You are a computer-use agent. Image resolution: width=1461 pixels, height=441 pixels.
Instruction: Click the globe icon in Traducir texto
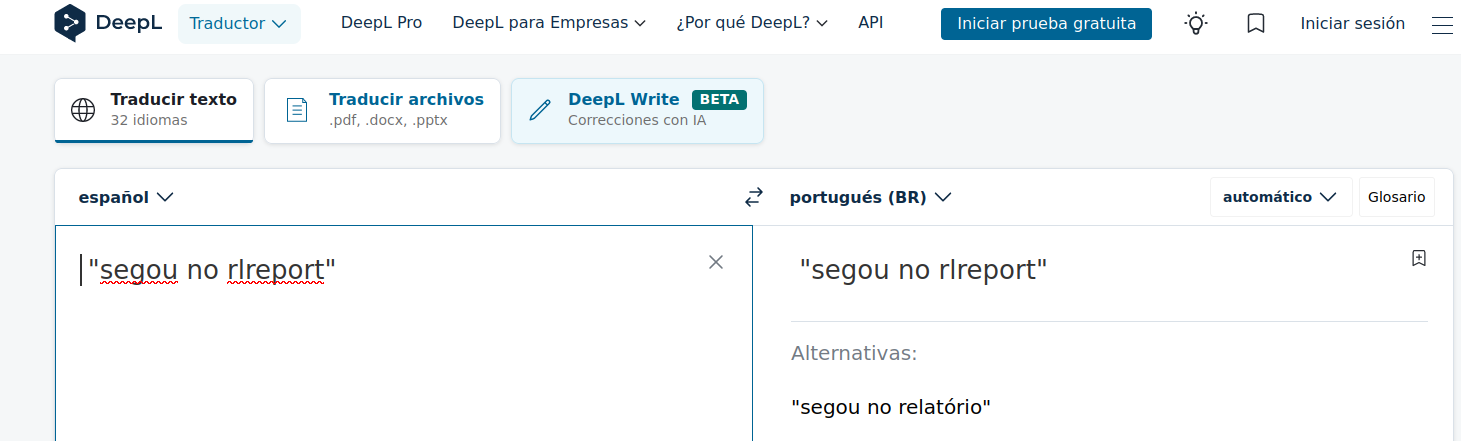coord(83,110)
